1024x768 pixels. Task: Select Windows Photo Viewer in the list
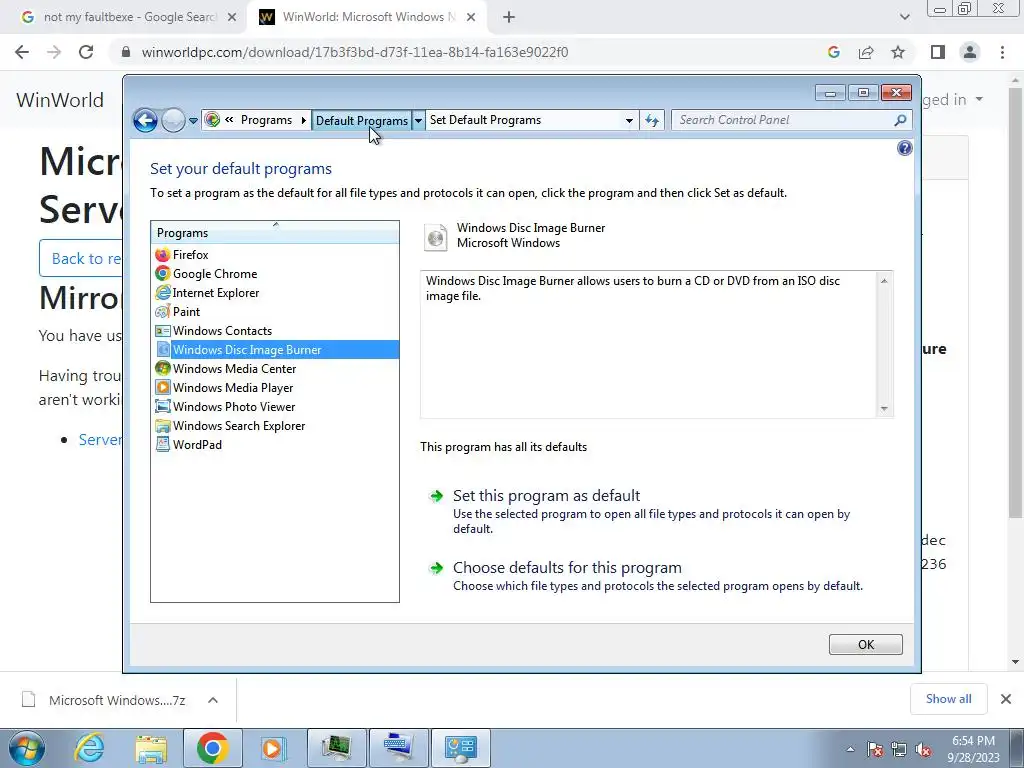[275, 406]
